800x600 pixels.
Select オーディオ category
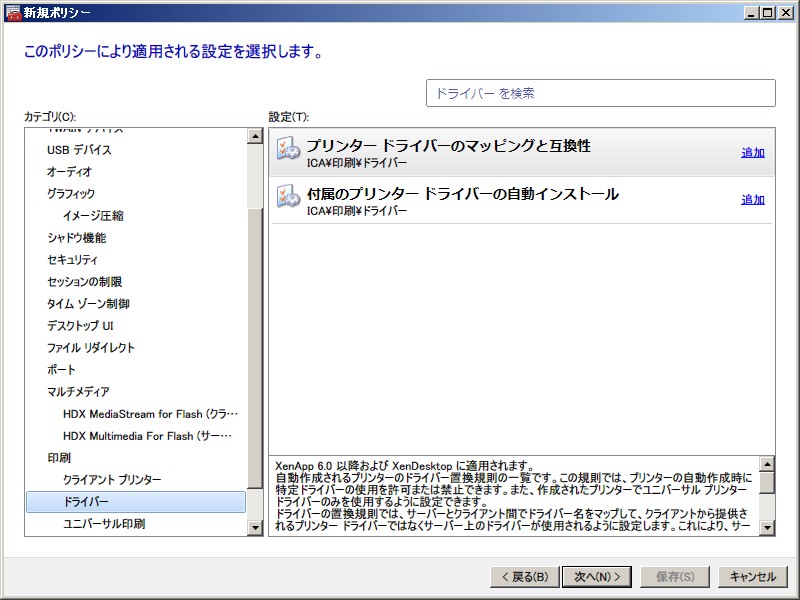[x=69, y=172]
